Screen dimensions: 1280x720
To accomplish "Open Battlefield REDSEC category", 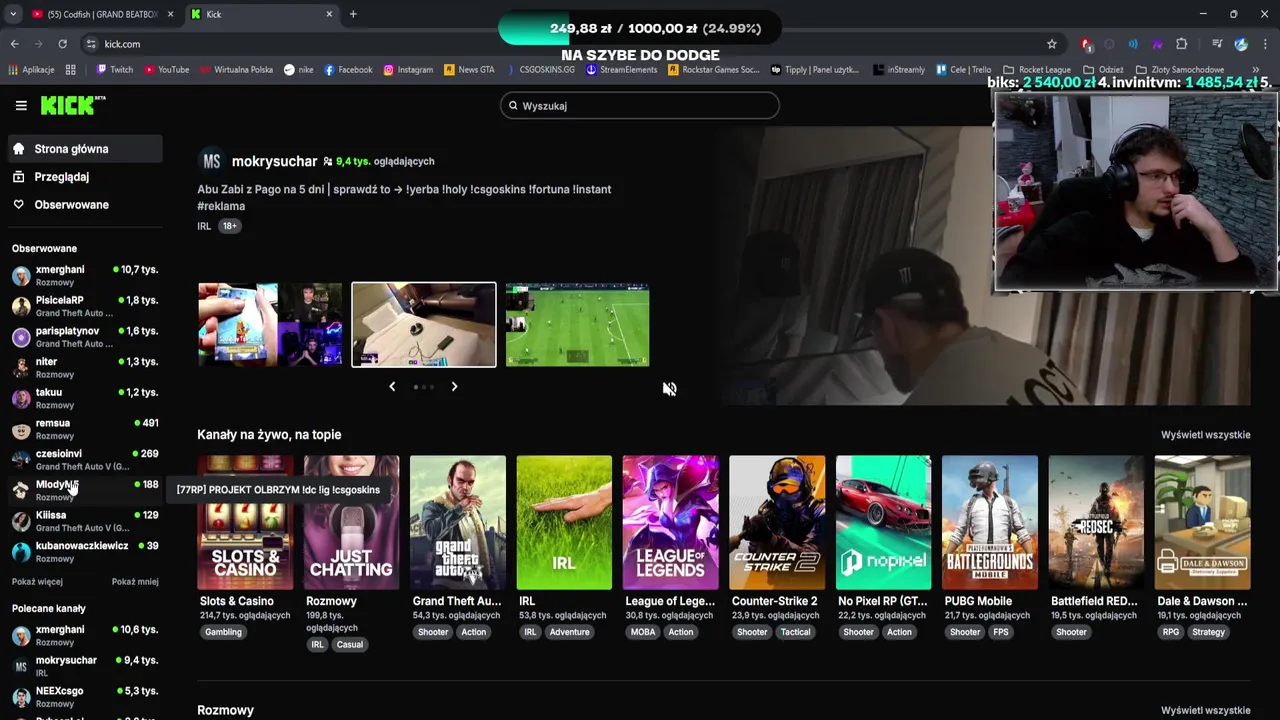I will [1096, 523].
